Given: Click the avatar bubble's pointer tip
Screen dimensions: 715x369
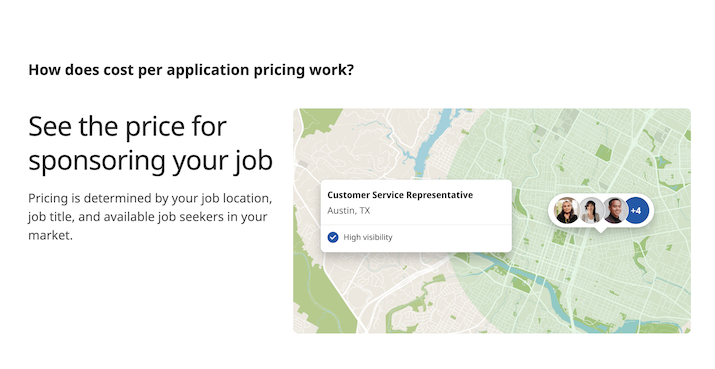Looking at the screenshot, I should [x=601, y=229].
